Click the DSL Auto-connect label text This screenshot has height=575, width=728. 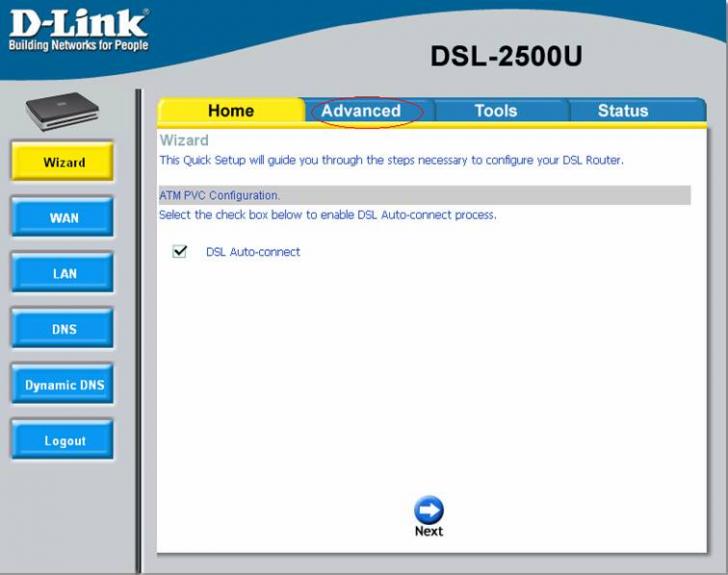tap(253, 252)
